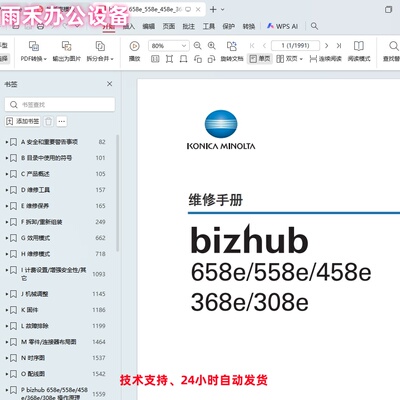This screenshot has height=400, width=400.
Task: Jump to the last page
Action: click(x=339, y=46)
